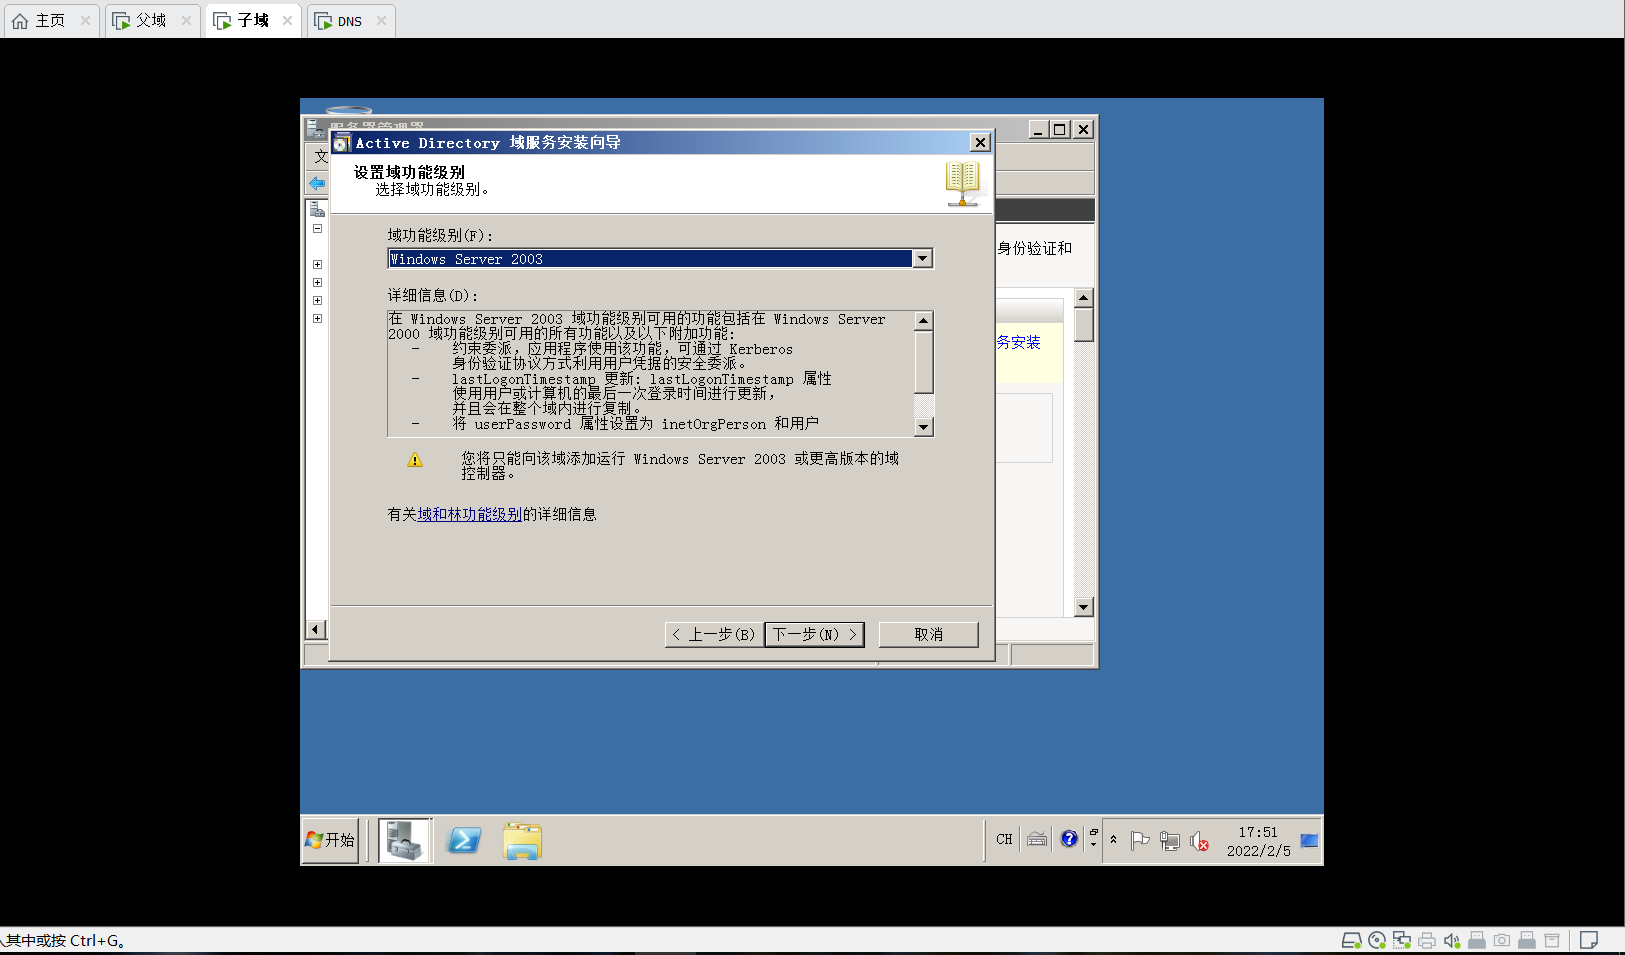The image size is (1625, 955).
Task: Click the blue help icon on language bar
Action: [1069, 839]
